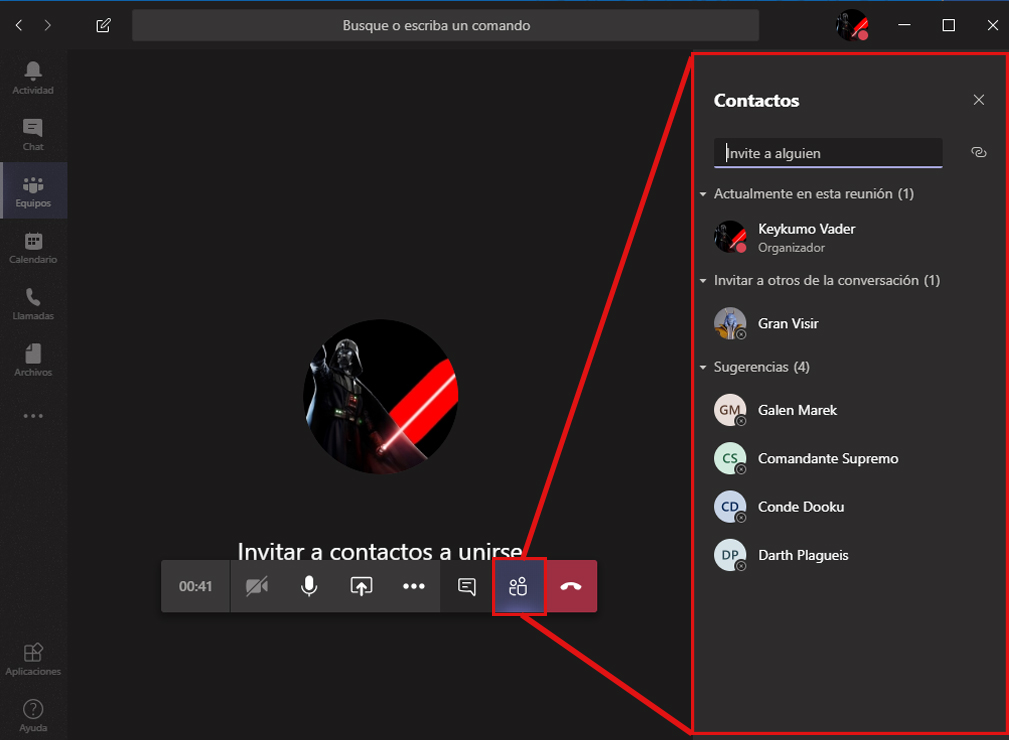Mute the microphone
The width and height of the screenshot is (1009, 740).
308,586
